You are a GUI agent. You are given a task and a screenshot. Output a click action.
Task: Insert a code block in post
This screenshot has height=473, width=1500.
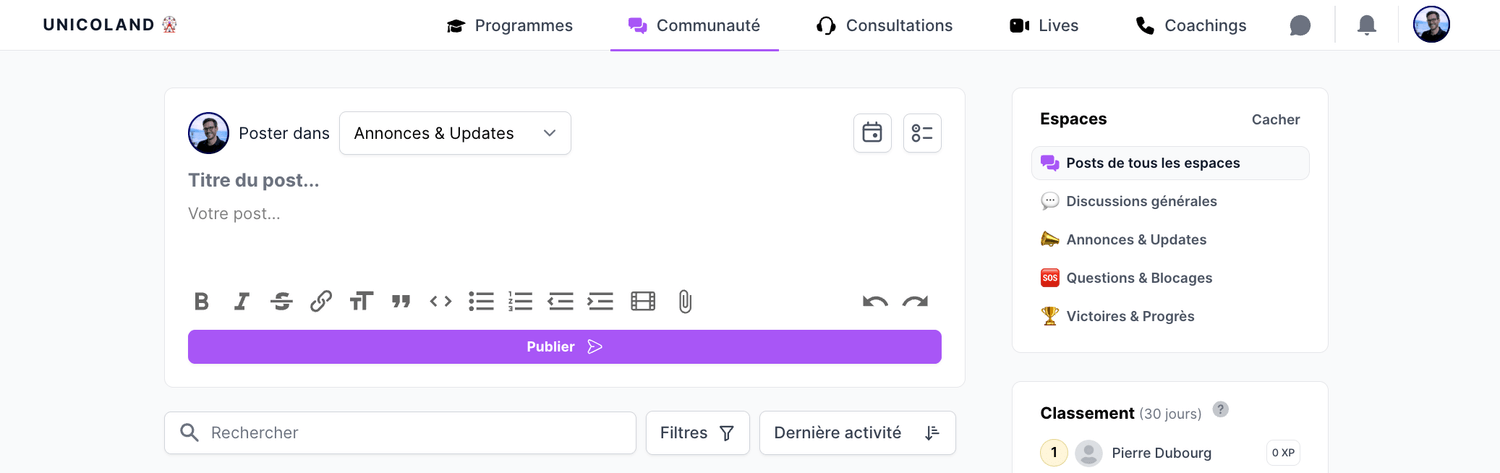coord(441,301)
